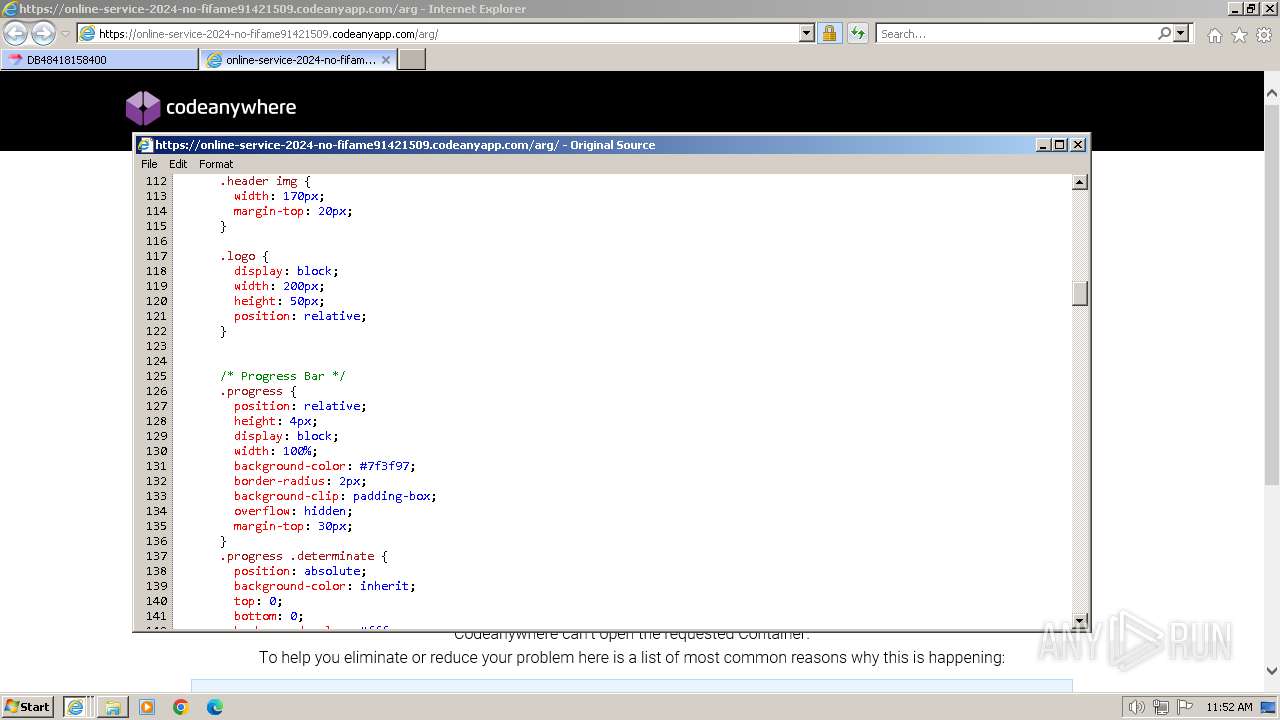This screenshot has height=720, width=1280.
Task: Click the browser page scroll down arrow
Action: pos(1272,671)
